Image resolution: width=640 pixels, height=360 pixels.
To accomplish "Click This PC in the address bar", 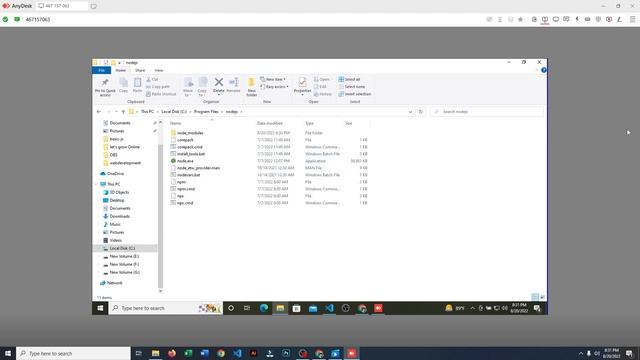I will [147, 111].
